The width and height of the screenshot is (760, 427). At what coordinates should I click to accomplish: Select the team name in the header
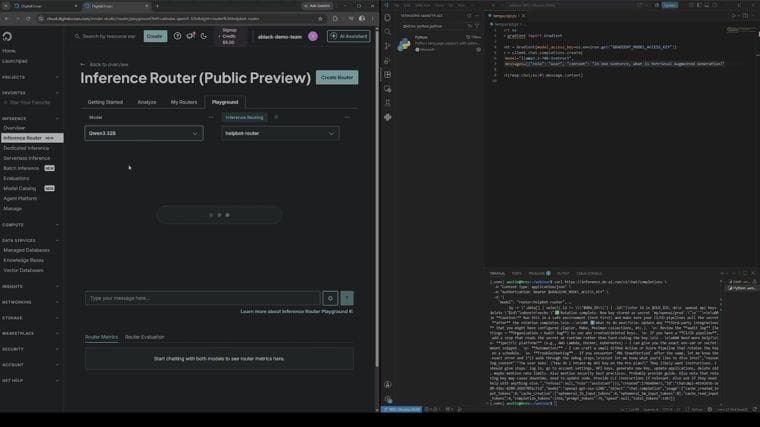point(280,37)
